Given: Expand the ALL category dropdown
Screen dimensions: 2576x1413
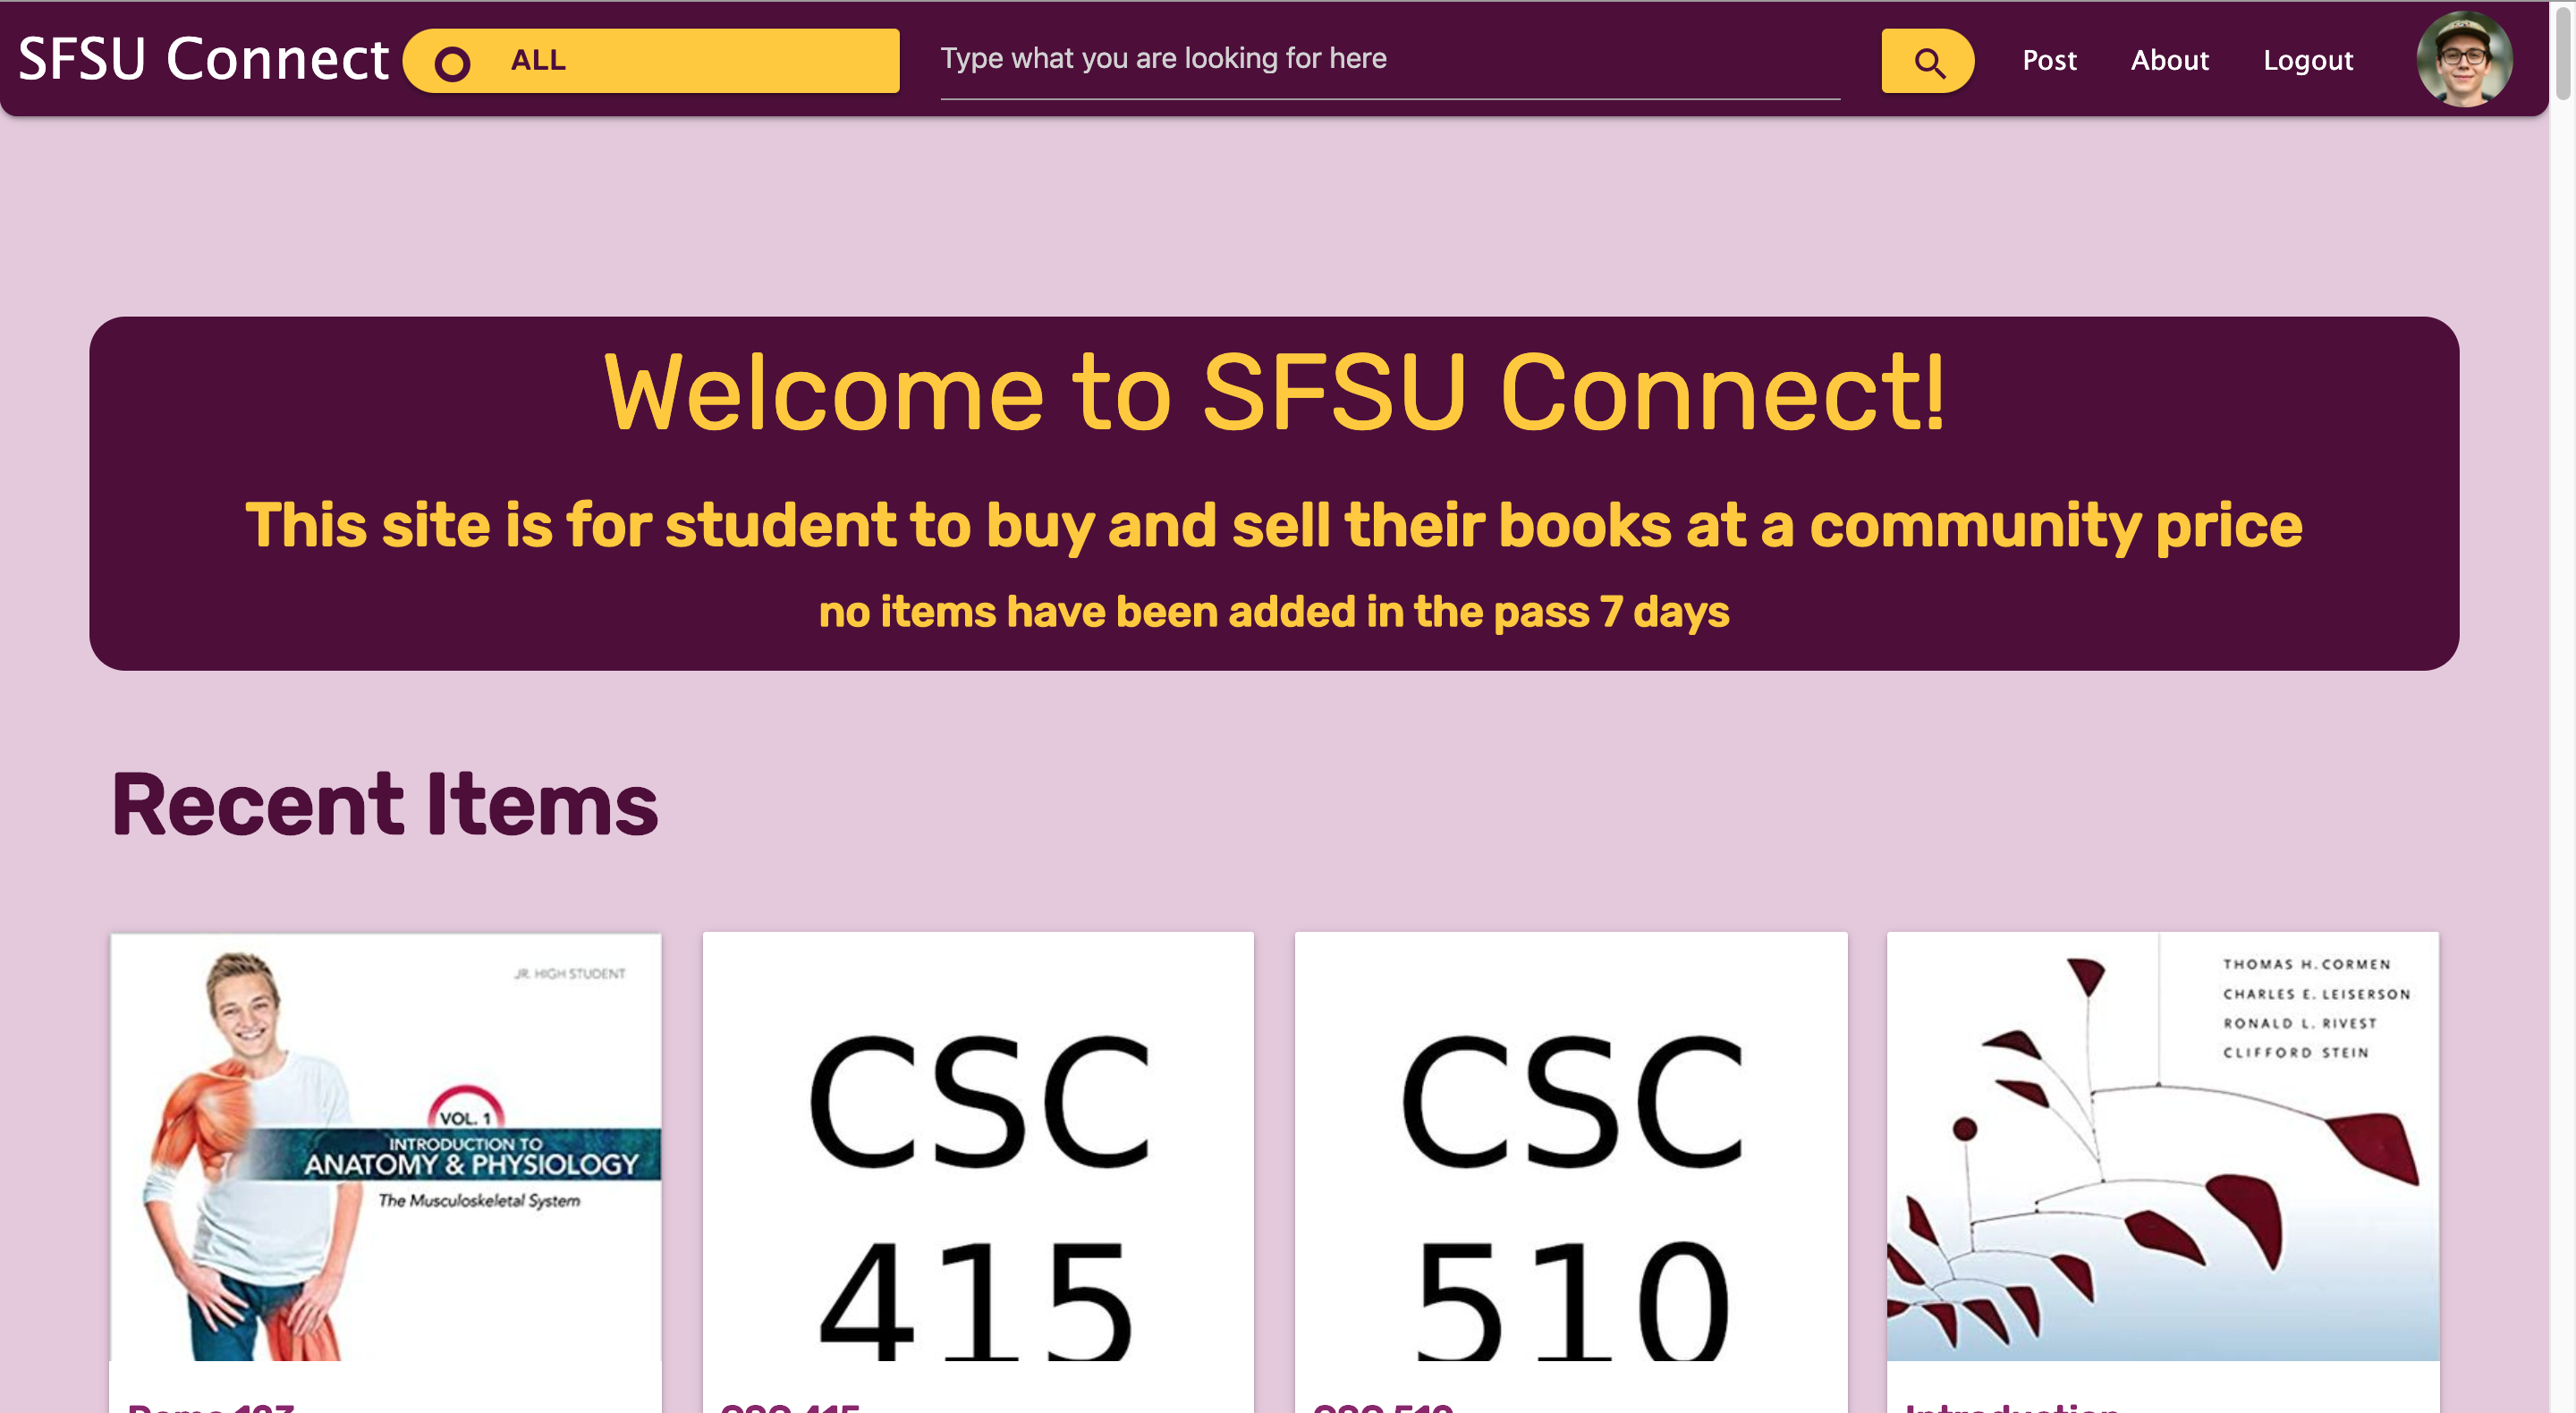Looking at the screenshot, I should tap(650, 61).
